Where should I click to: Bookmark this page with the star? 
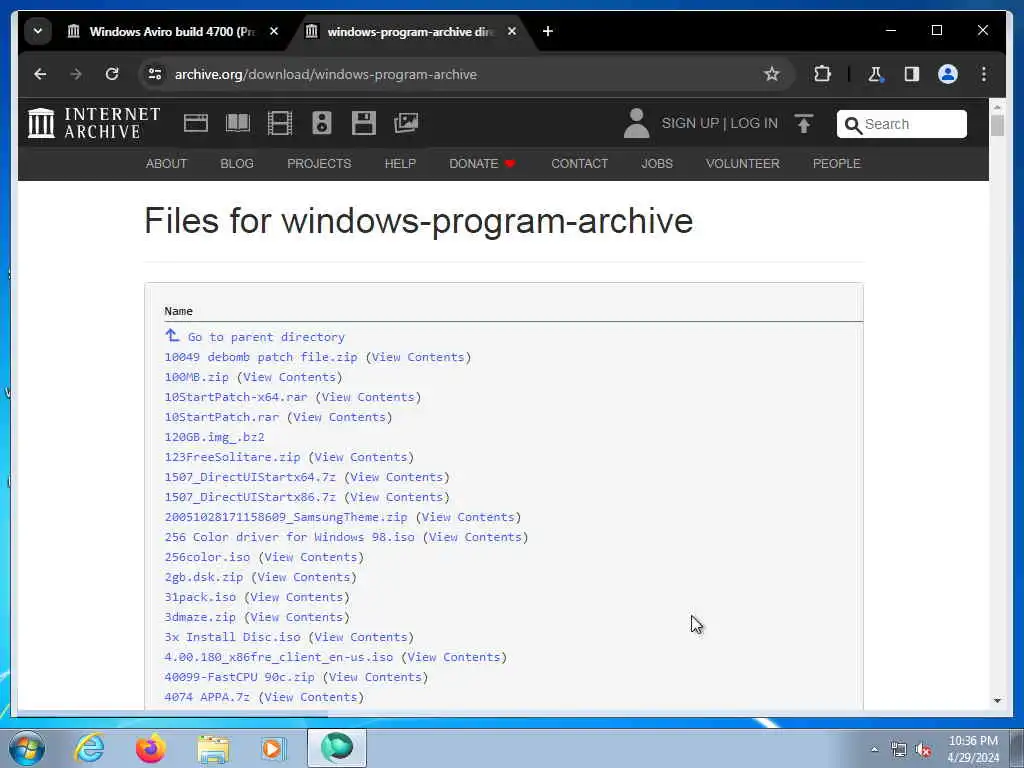click(x=772, y=74)
